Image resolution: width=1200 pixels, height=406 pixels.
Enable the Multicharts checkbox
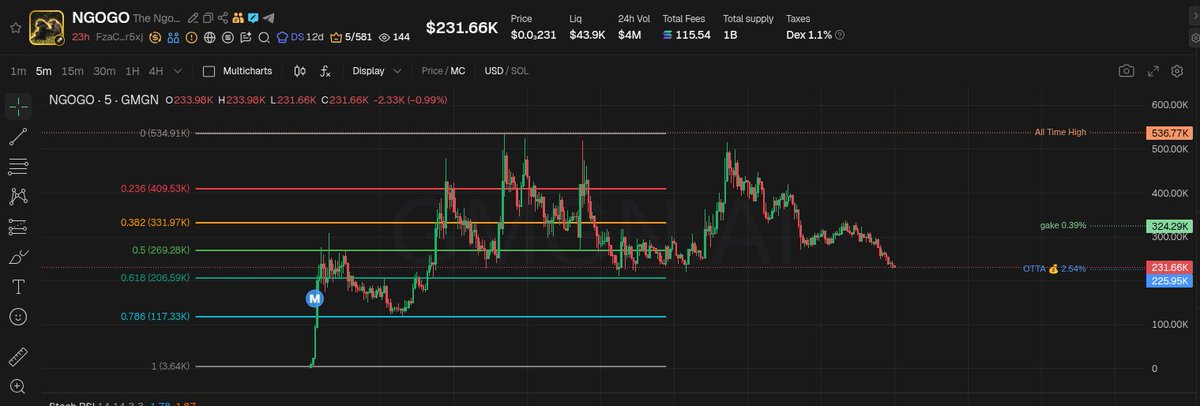(x=209, y=71)
